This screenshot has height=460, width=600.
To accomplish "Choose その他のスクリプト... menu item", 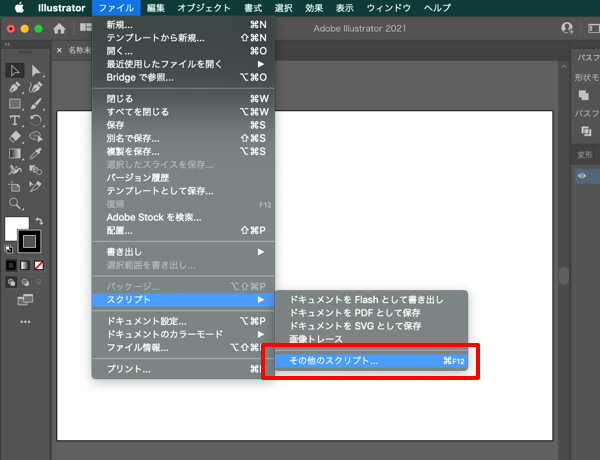I will (x=371, y=360).
